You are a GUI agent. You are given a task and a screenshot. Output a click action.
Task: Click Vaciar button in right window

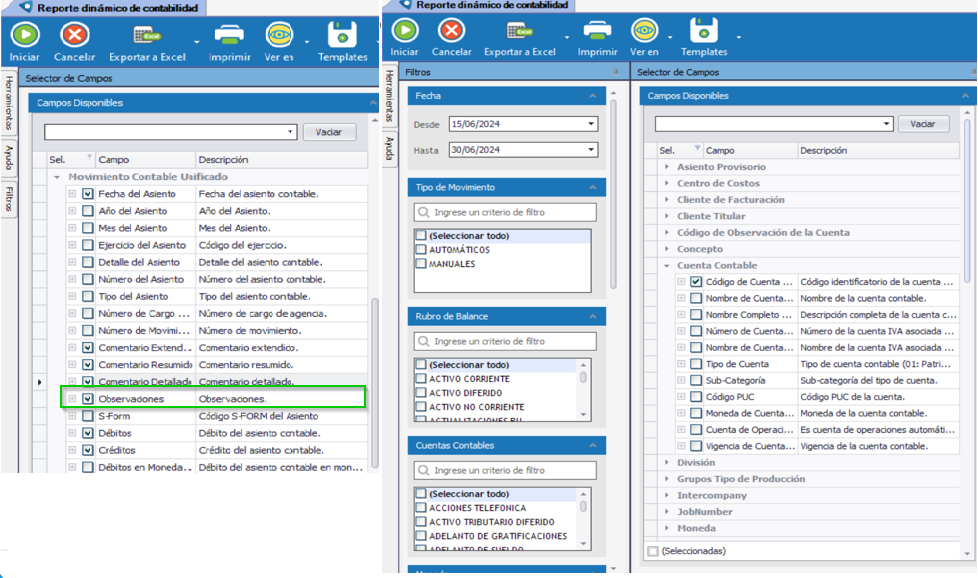pos(923,124)
